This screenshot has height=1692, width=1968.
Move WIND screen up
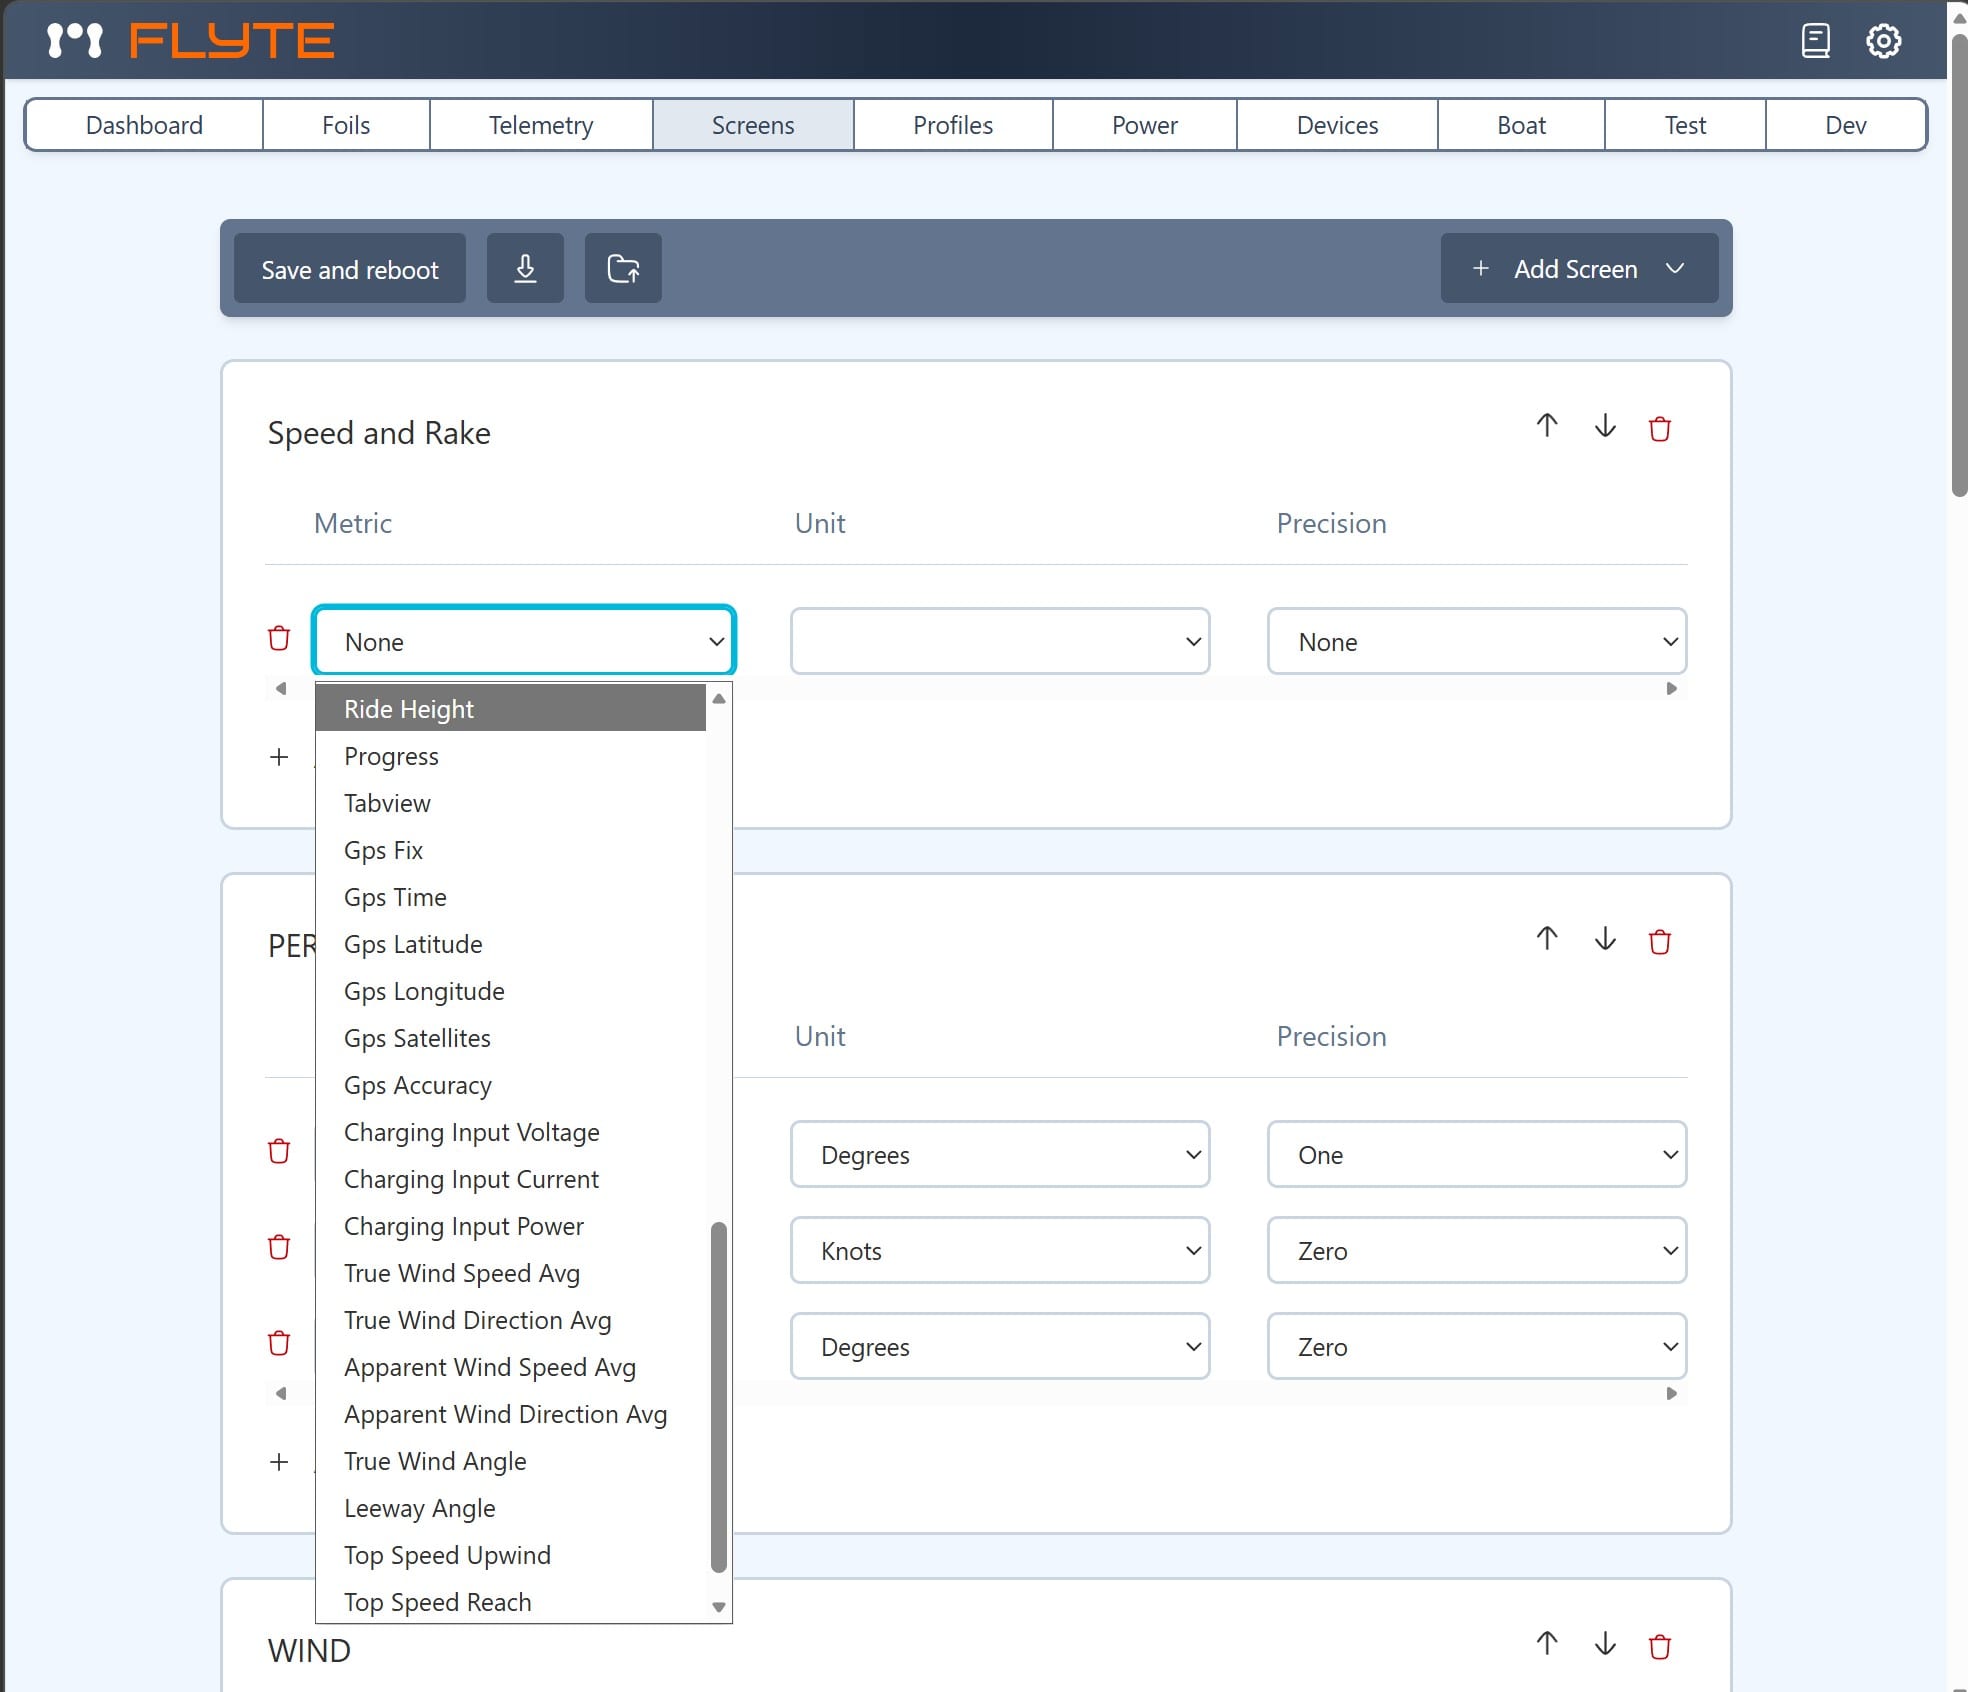tap(1546, 1643)
